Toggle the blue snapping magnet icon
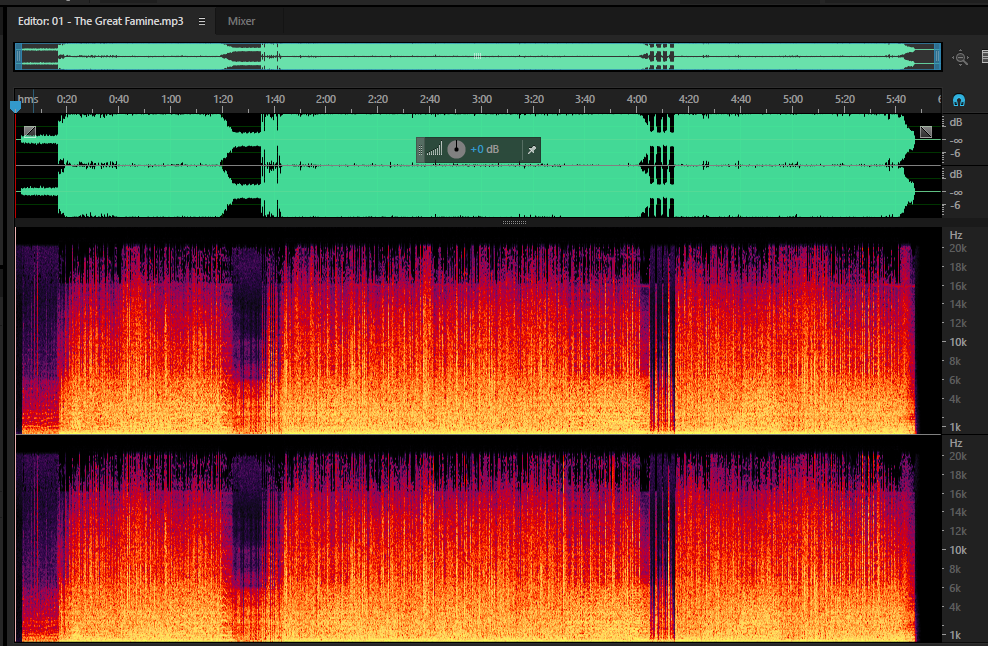 tap(958, 100)
